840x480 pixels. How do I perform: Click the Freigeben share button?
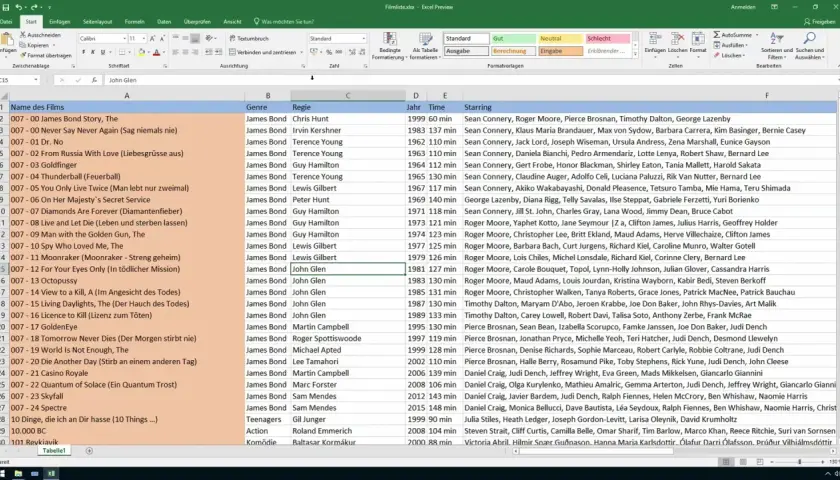(820, 22)
